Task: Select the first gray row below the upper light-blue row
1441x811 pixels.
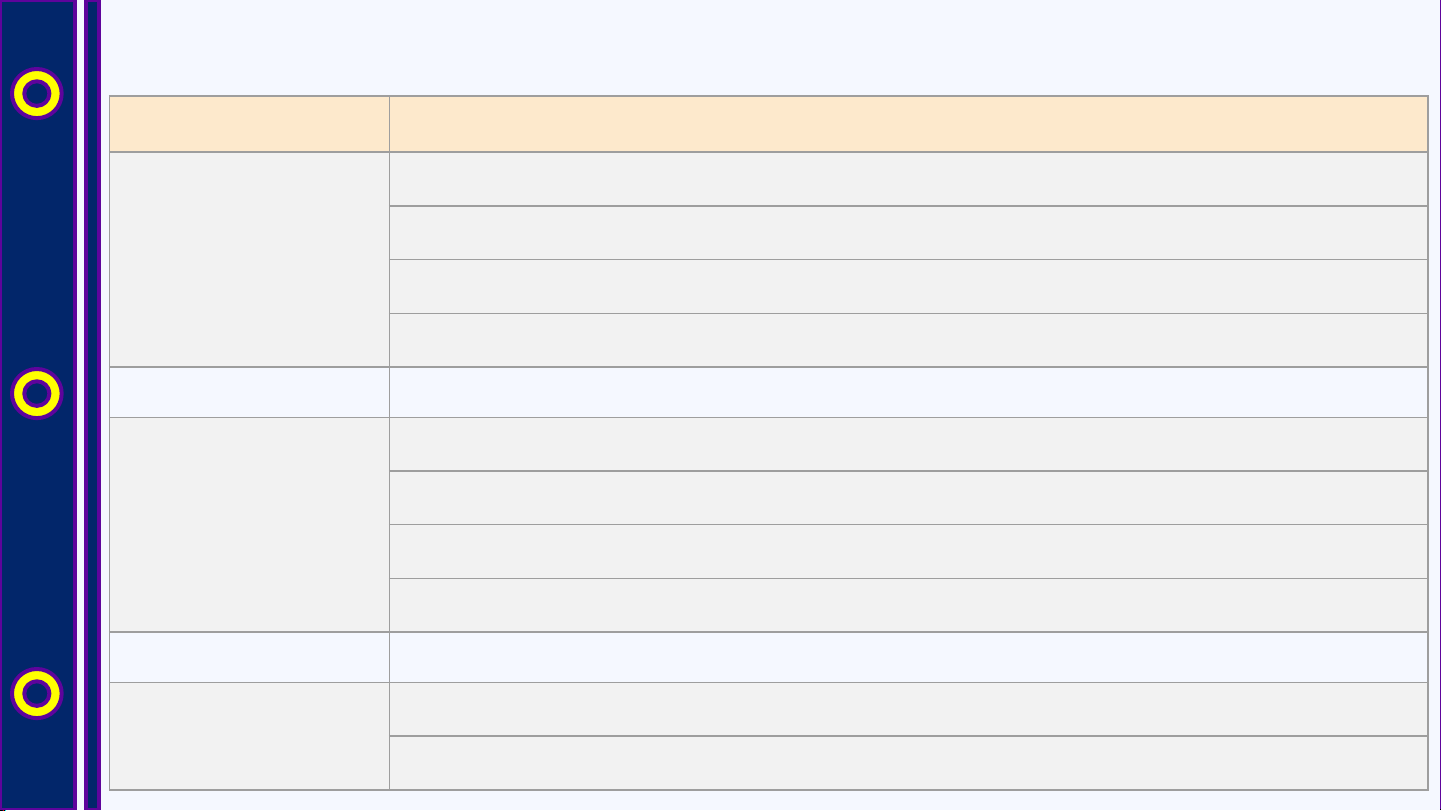Action: [908, 444]
